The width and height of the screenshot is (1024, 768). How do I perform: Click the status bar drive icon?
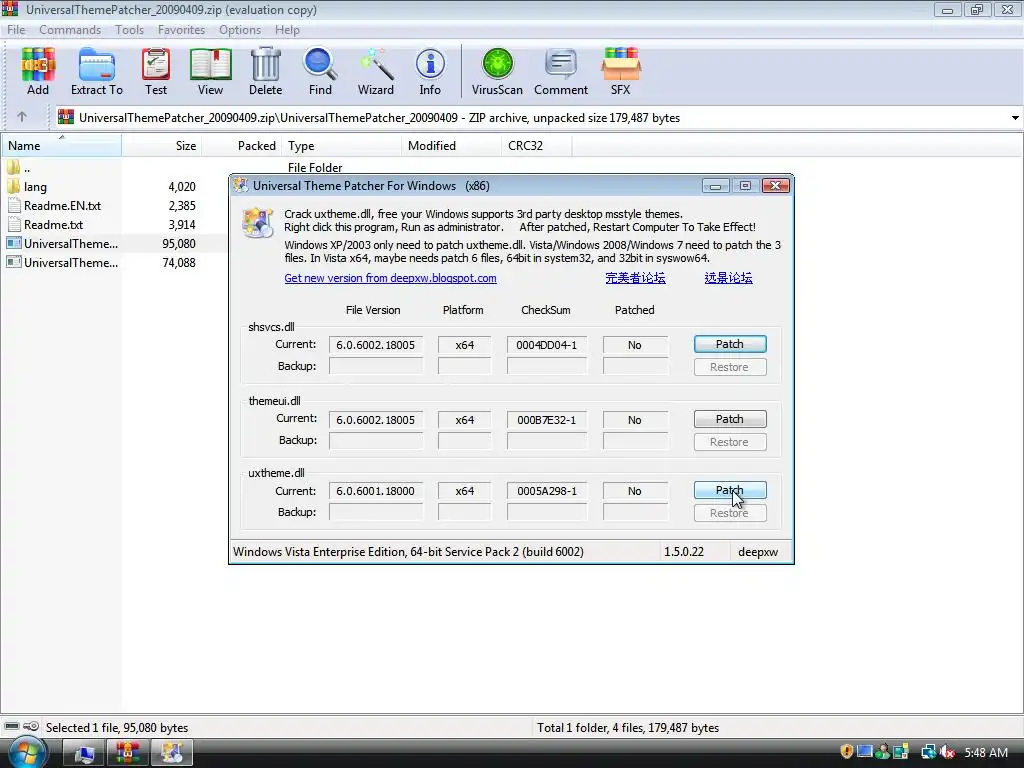pyautogui.click(x=12, y=726)
